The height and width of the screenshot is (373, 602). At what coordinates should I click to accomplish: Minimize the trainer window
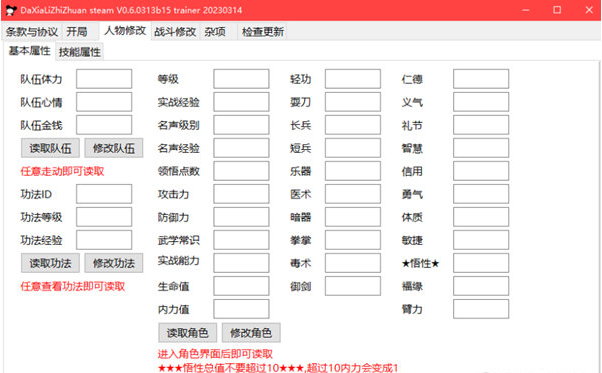pos(526,10)
